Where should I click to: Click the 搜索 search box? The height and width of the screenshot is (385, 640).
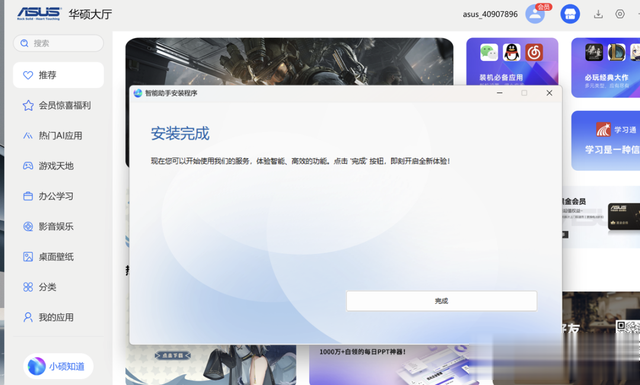pyautogui.click(x=58, y=43)
